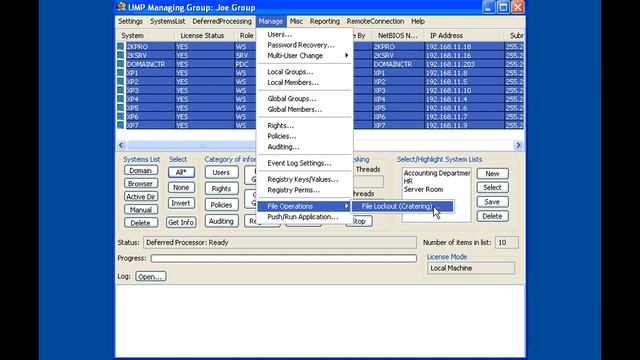
Task: Open the DeferredProcessing menu
Action: tap(222, 21)
